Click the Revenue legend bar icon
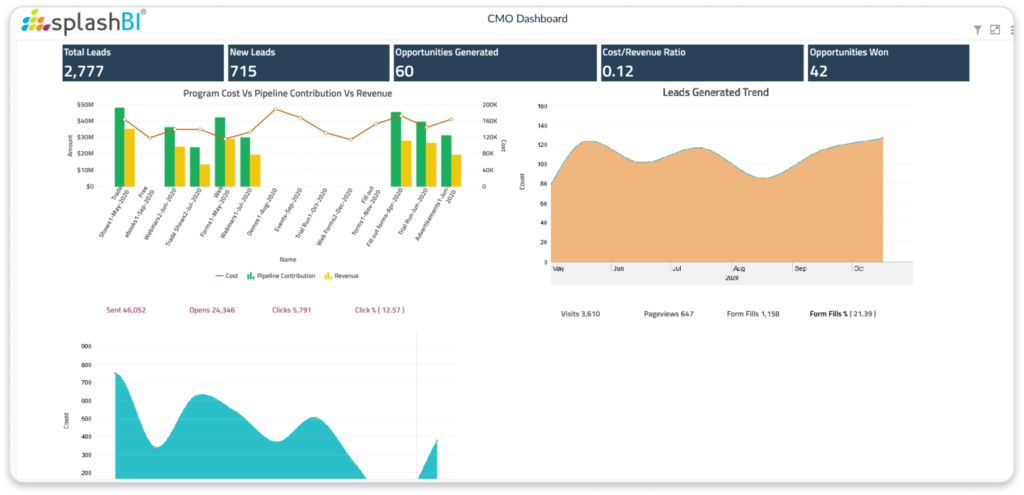 [330, 275]
